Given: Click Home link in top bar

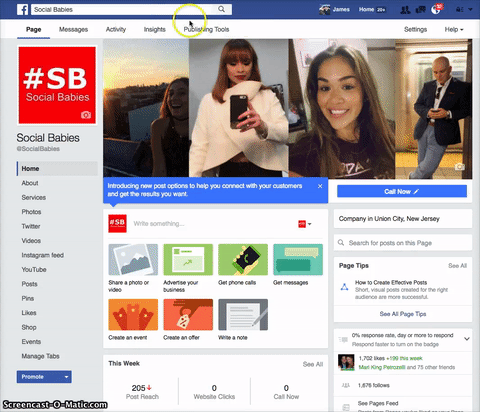Looking at the screenshot, I should click(366, 10).
